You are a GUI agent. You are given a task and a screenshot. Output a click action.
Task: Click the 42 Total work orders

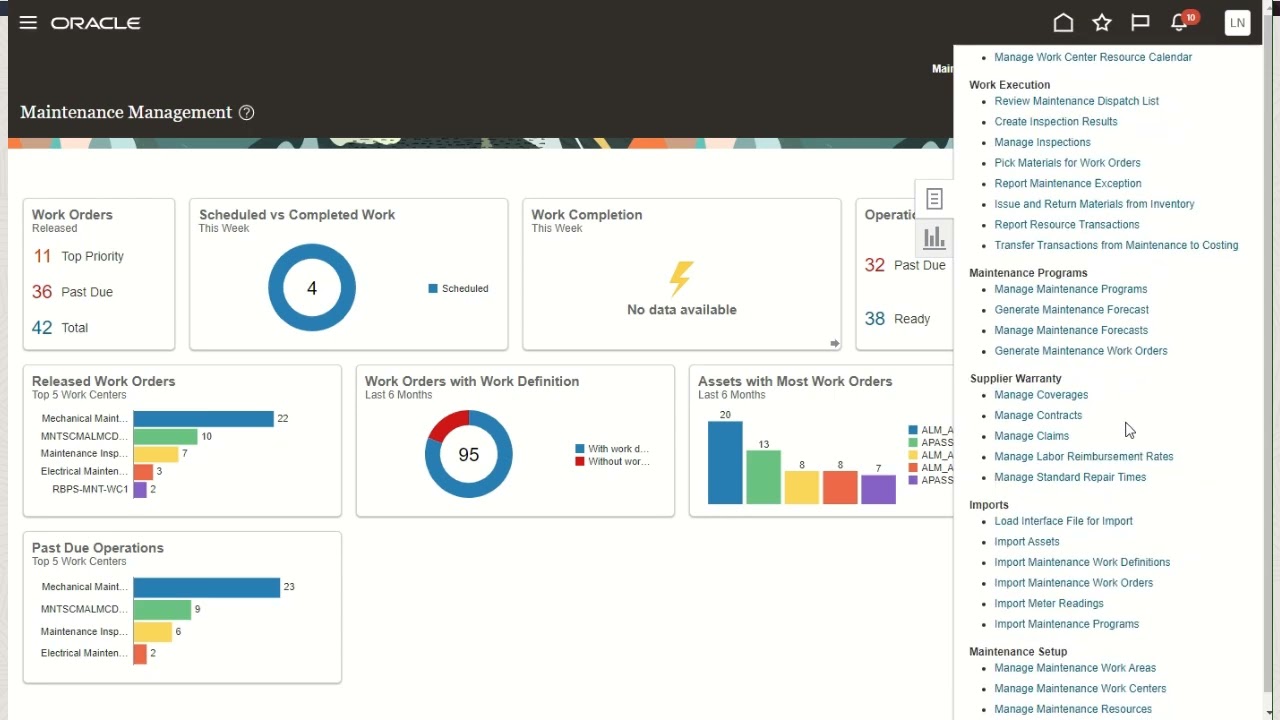pyautogui.click(x=60, y=327)
